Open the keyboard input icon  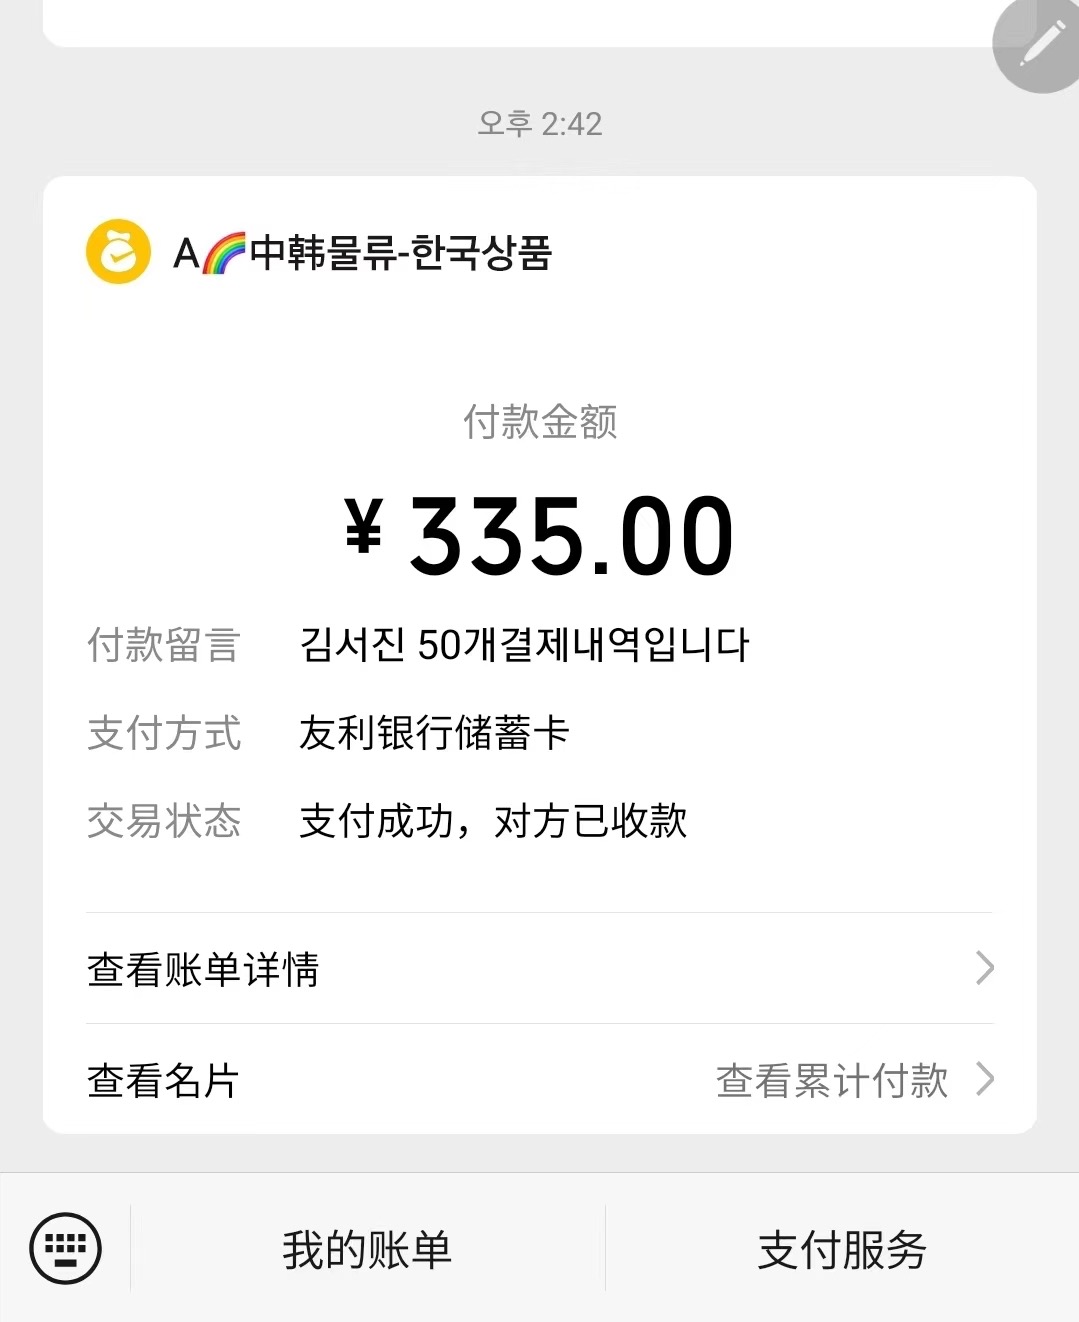click(x=66, y=1248)
